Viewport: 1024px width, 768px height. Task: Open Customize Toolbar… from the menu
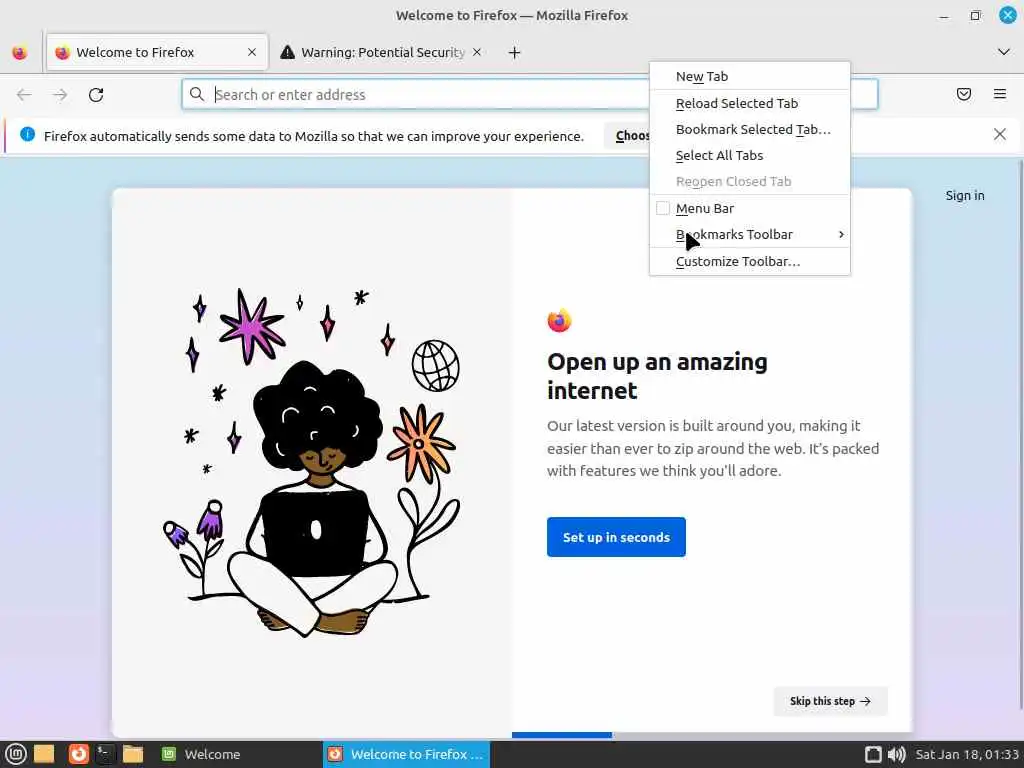pos(750,261)
